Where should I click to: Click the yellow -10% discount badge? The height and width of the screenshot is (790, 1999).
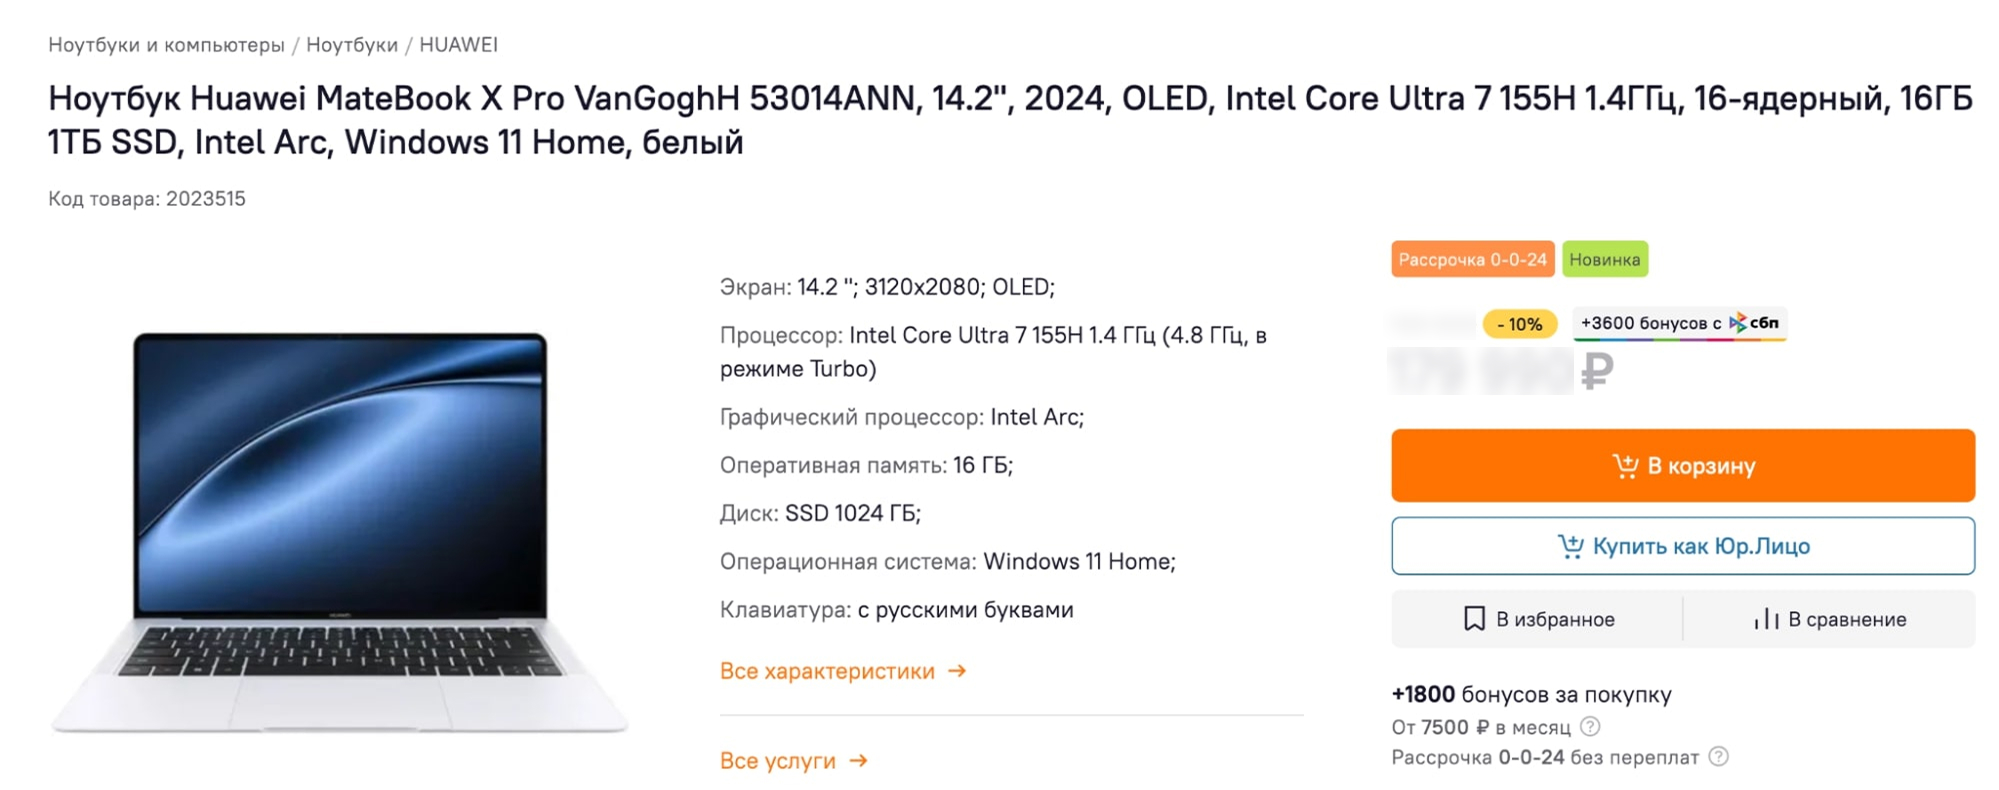click(x=1519, y=324)
